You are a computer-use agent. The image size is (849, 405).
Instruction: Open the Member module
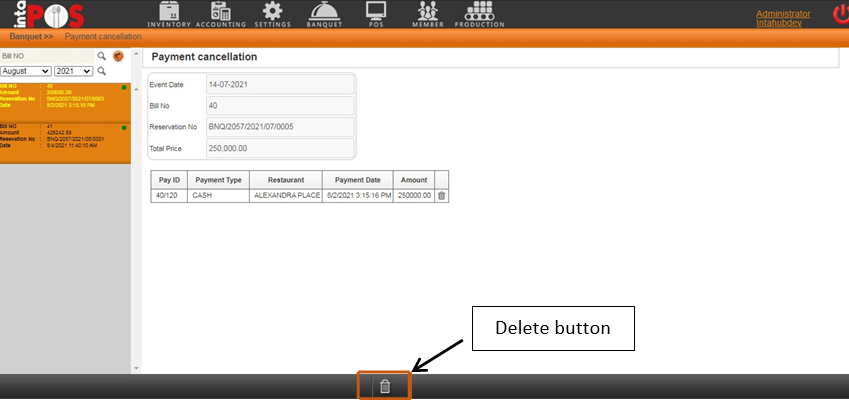pos(429,14)
